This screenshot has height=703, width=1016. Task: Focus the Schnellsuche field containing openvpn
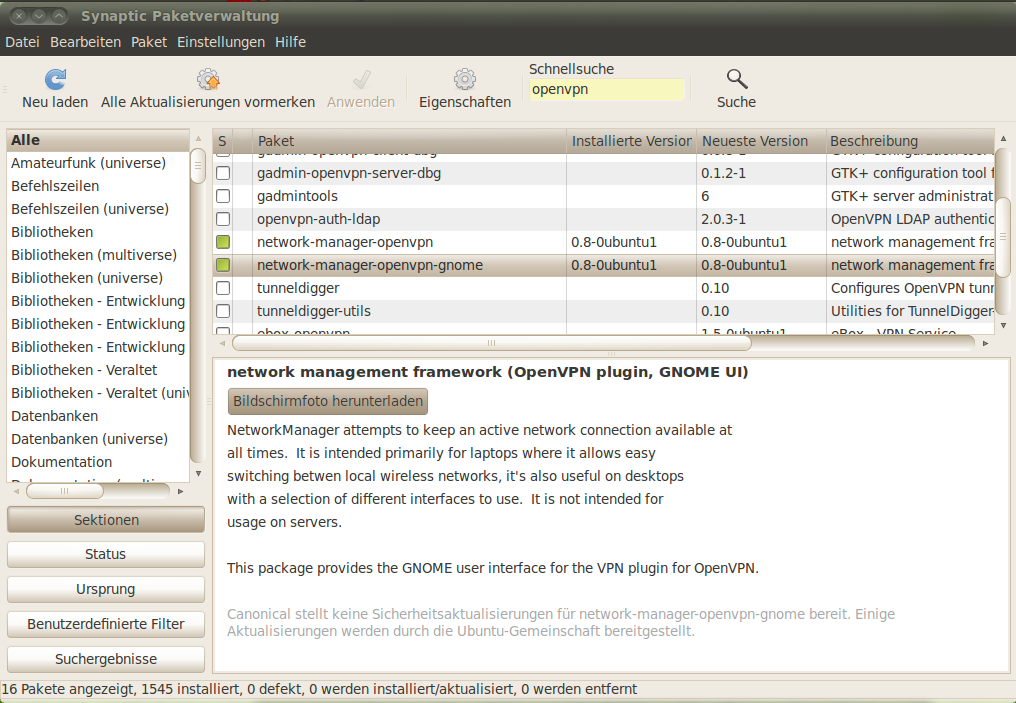coord(606,89)
